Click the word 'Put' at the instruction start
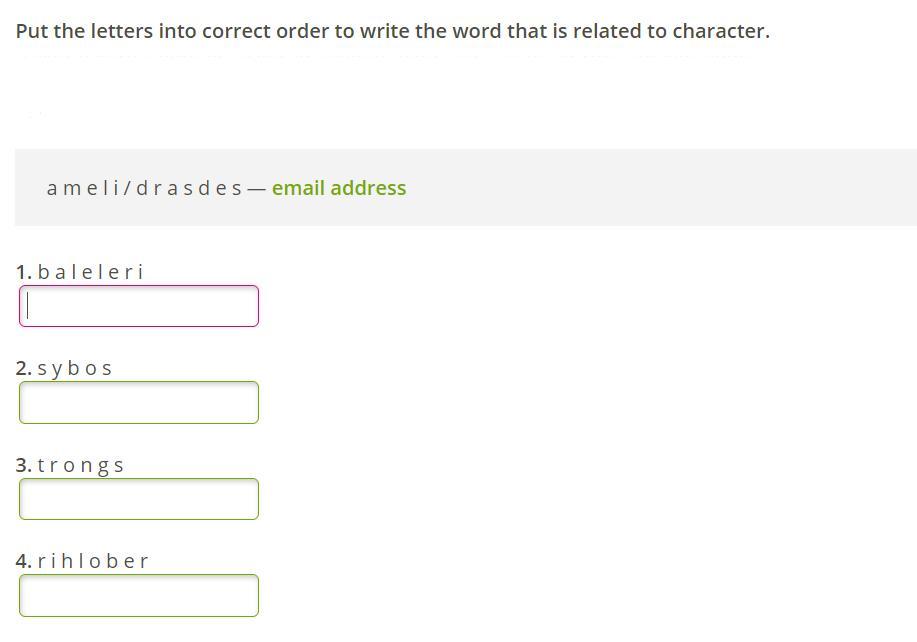The image size is (917, 642). coord(32,31)
